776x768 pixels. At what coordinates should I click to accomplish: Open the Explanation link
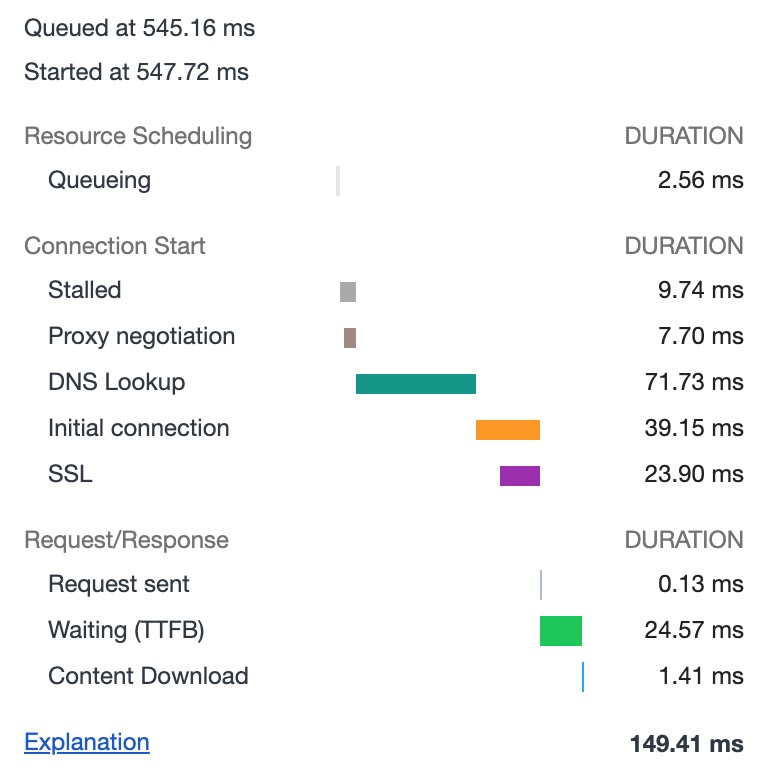point(87,742)
